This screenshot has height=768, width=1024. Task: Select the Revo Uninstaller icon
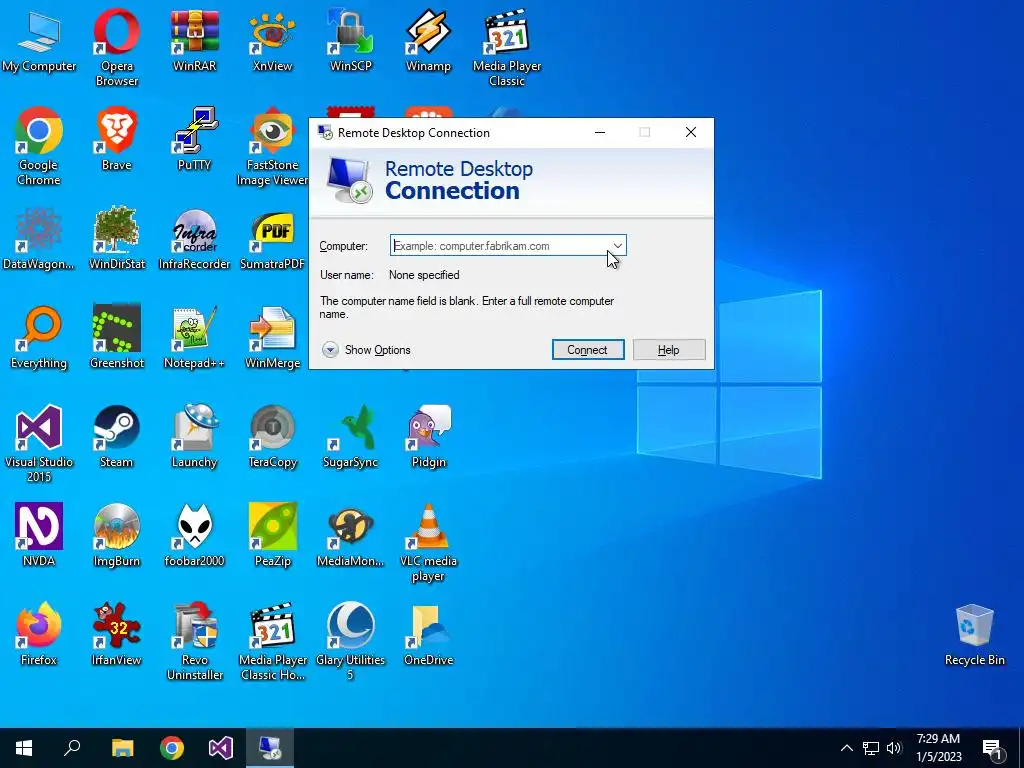tap(194, 641)
